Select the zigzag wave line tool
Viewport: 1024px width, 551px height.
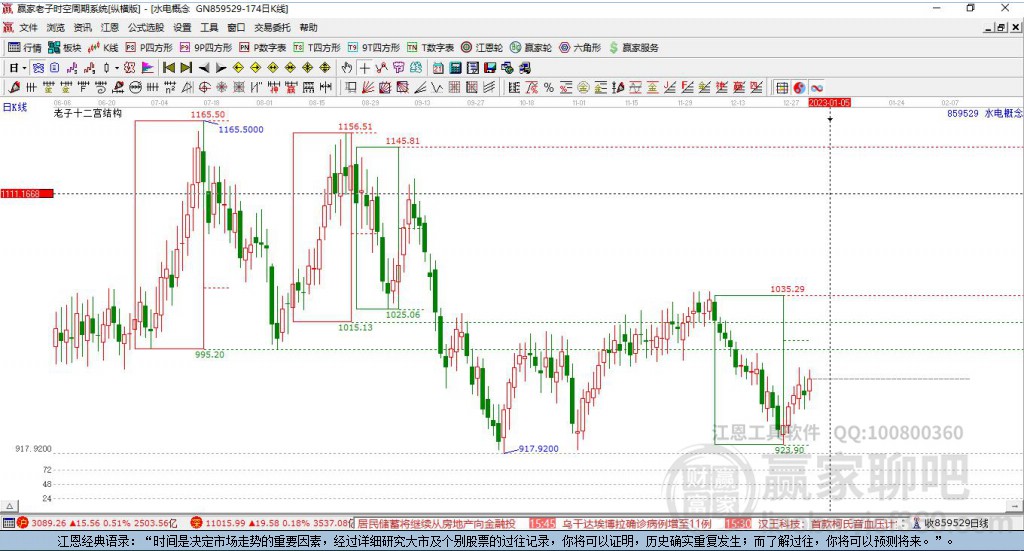point(437,87)
